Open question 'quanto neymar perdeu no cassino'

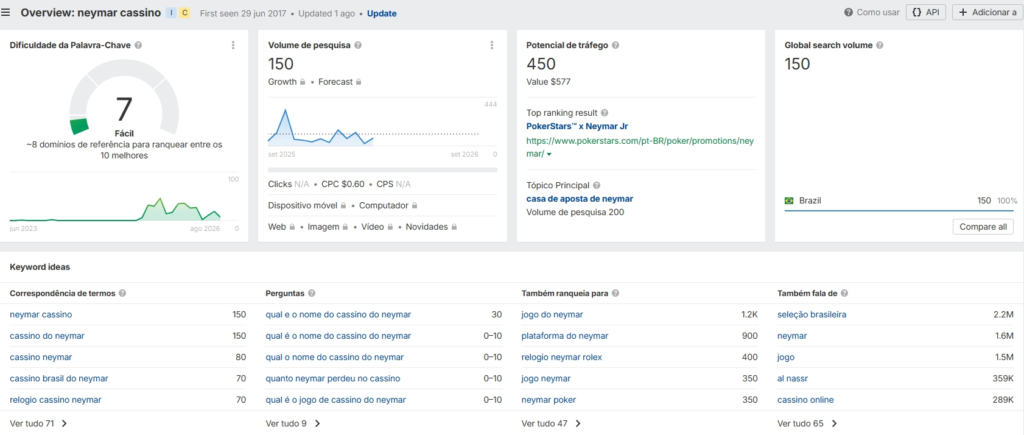tap(333, 378)
